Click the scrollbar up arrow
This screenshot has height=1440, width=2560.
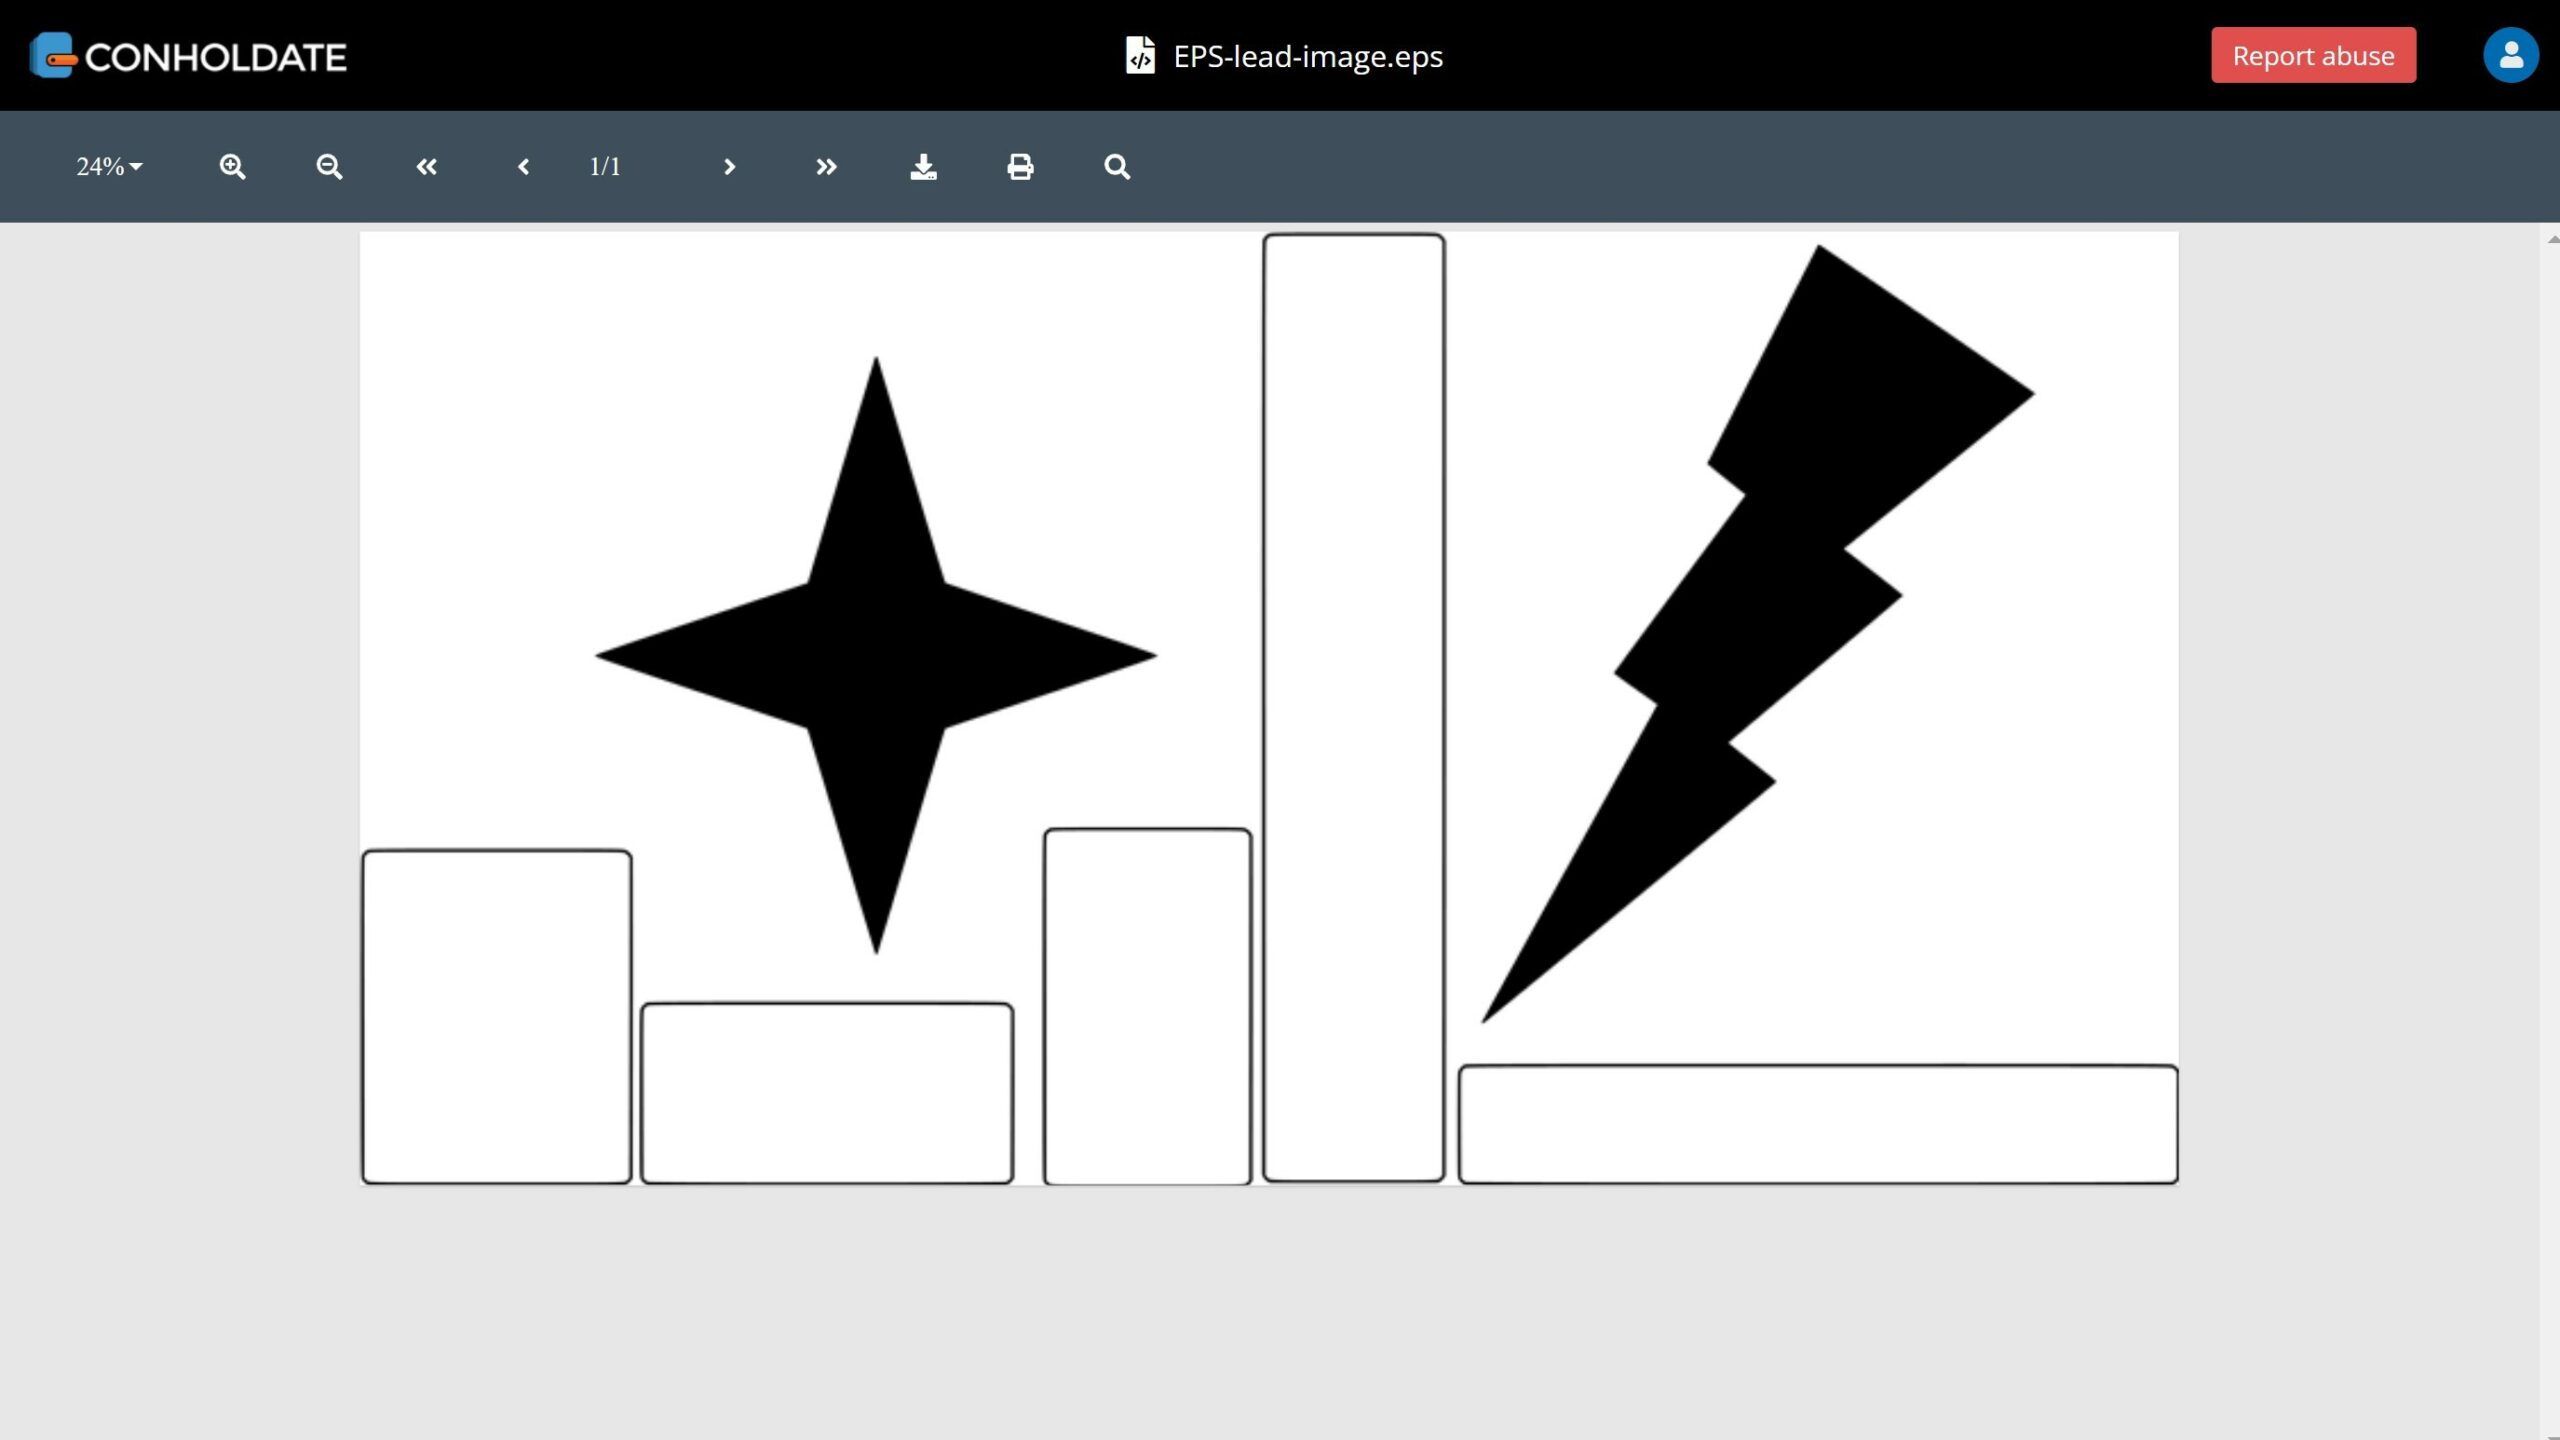point(2552,240)
